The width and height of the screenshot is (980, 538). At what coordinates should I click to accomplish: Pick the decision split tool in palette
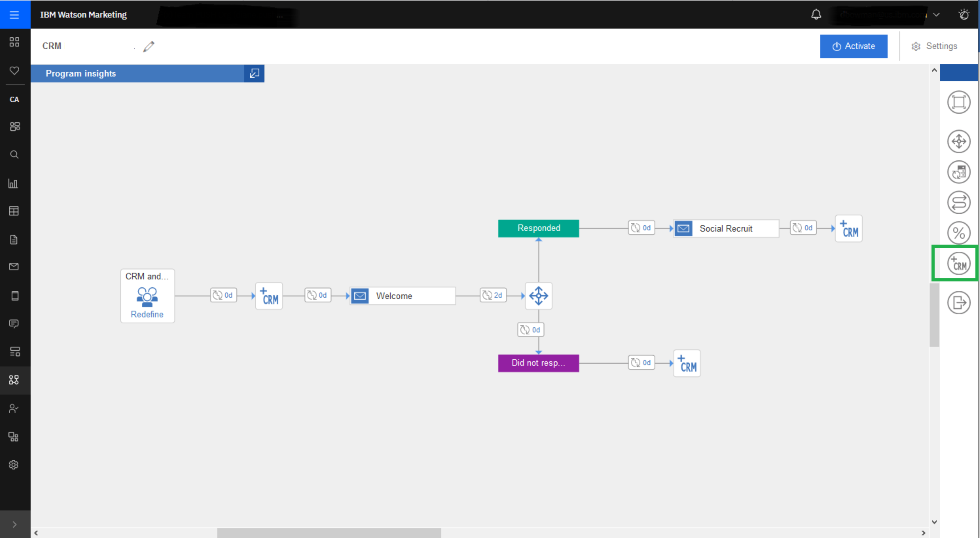[959, 141]
